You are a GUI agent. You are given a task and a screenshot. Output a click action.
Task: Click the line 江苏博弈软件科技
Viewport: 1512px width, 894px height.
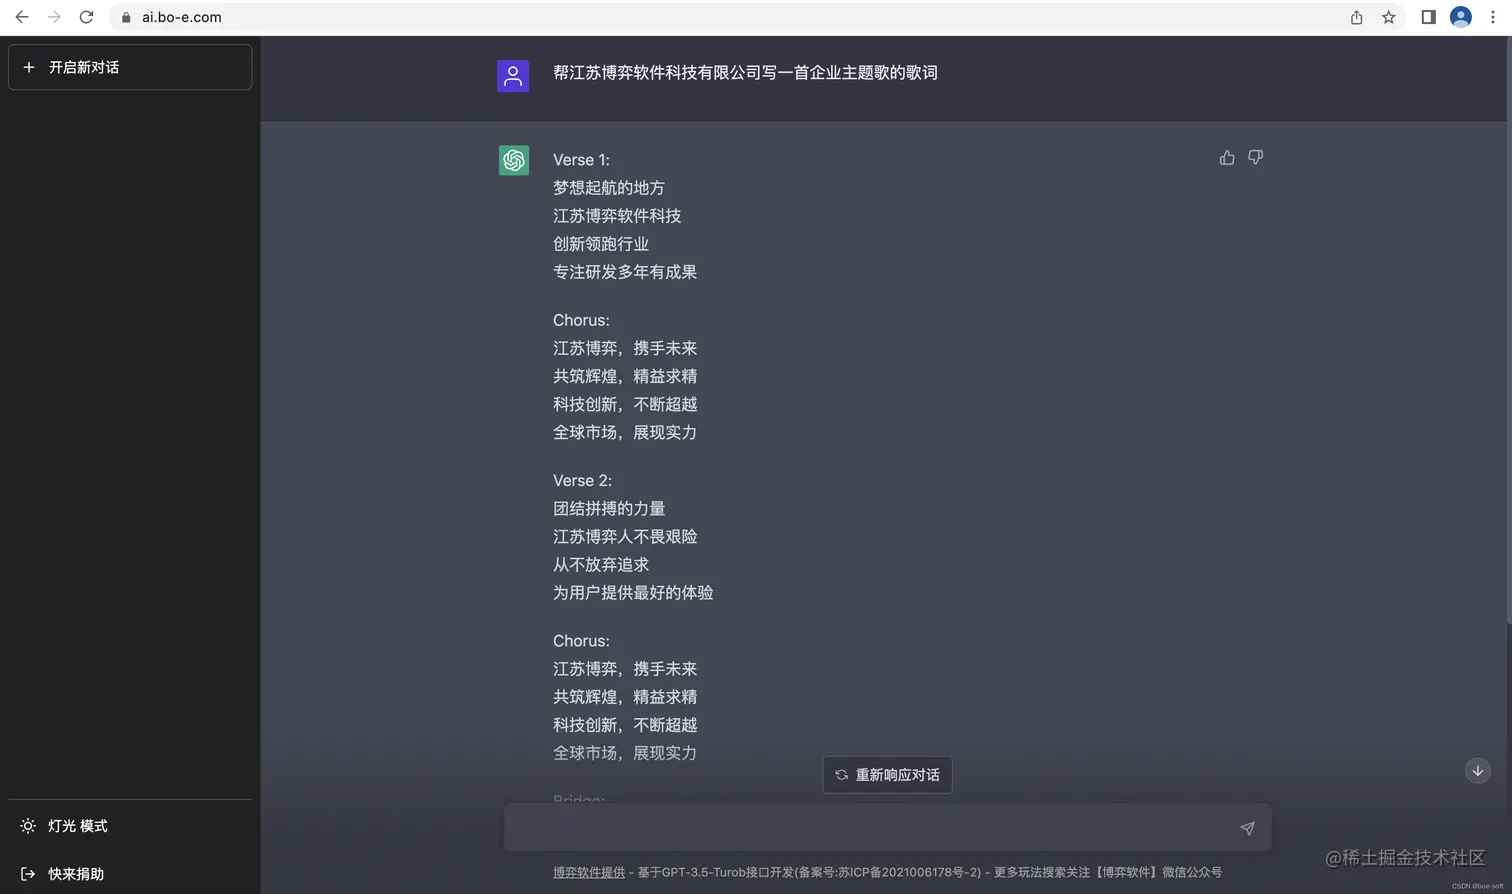coord(617,216)
